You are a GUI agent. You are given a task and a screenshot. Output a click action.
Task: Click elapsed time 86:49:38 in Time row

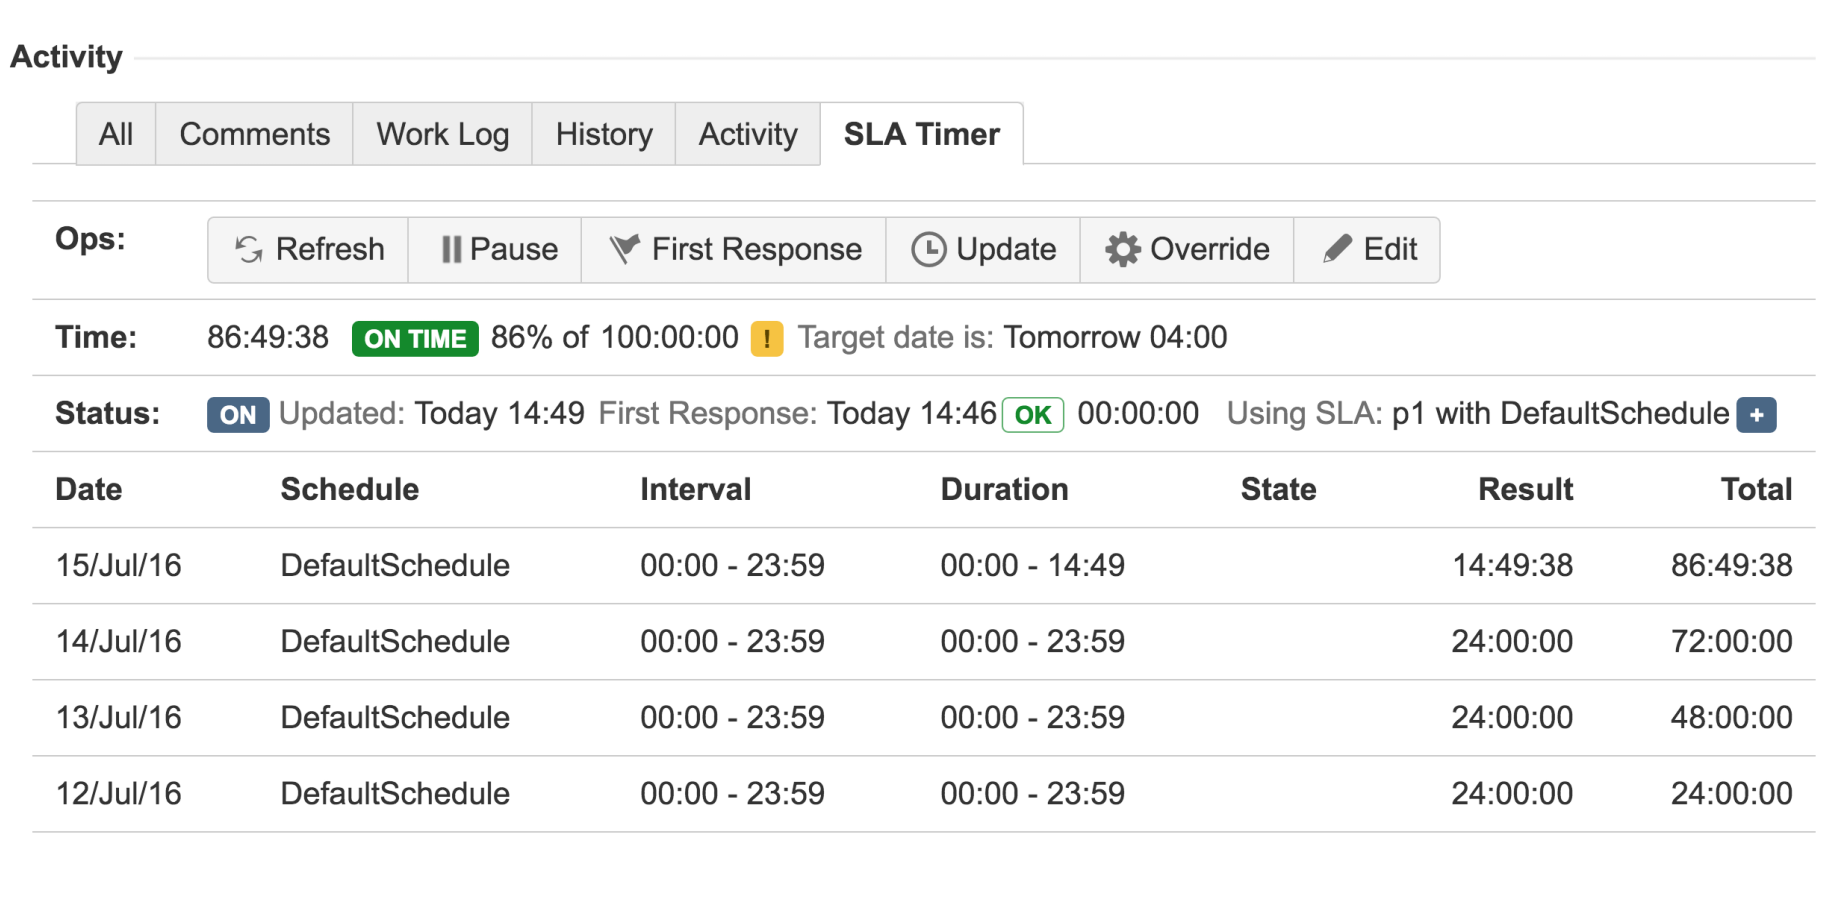pos(268,337)
